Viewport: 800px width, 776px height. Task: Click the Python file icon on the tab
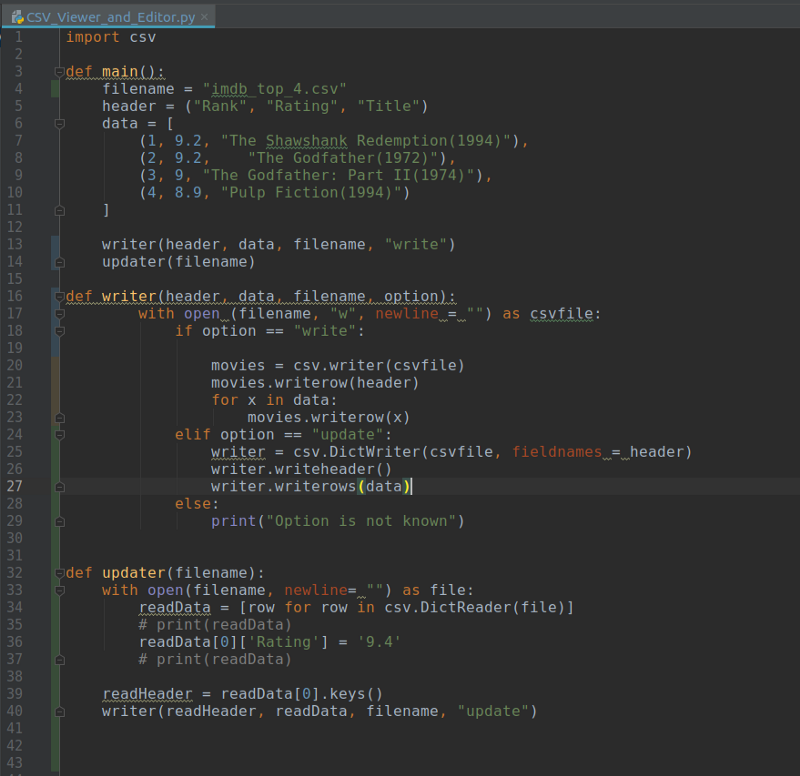point(18,17)
